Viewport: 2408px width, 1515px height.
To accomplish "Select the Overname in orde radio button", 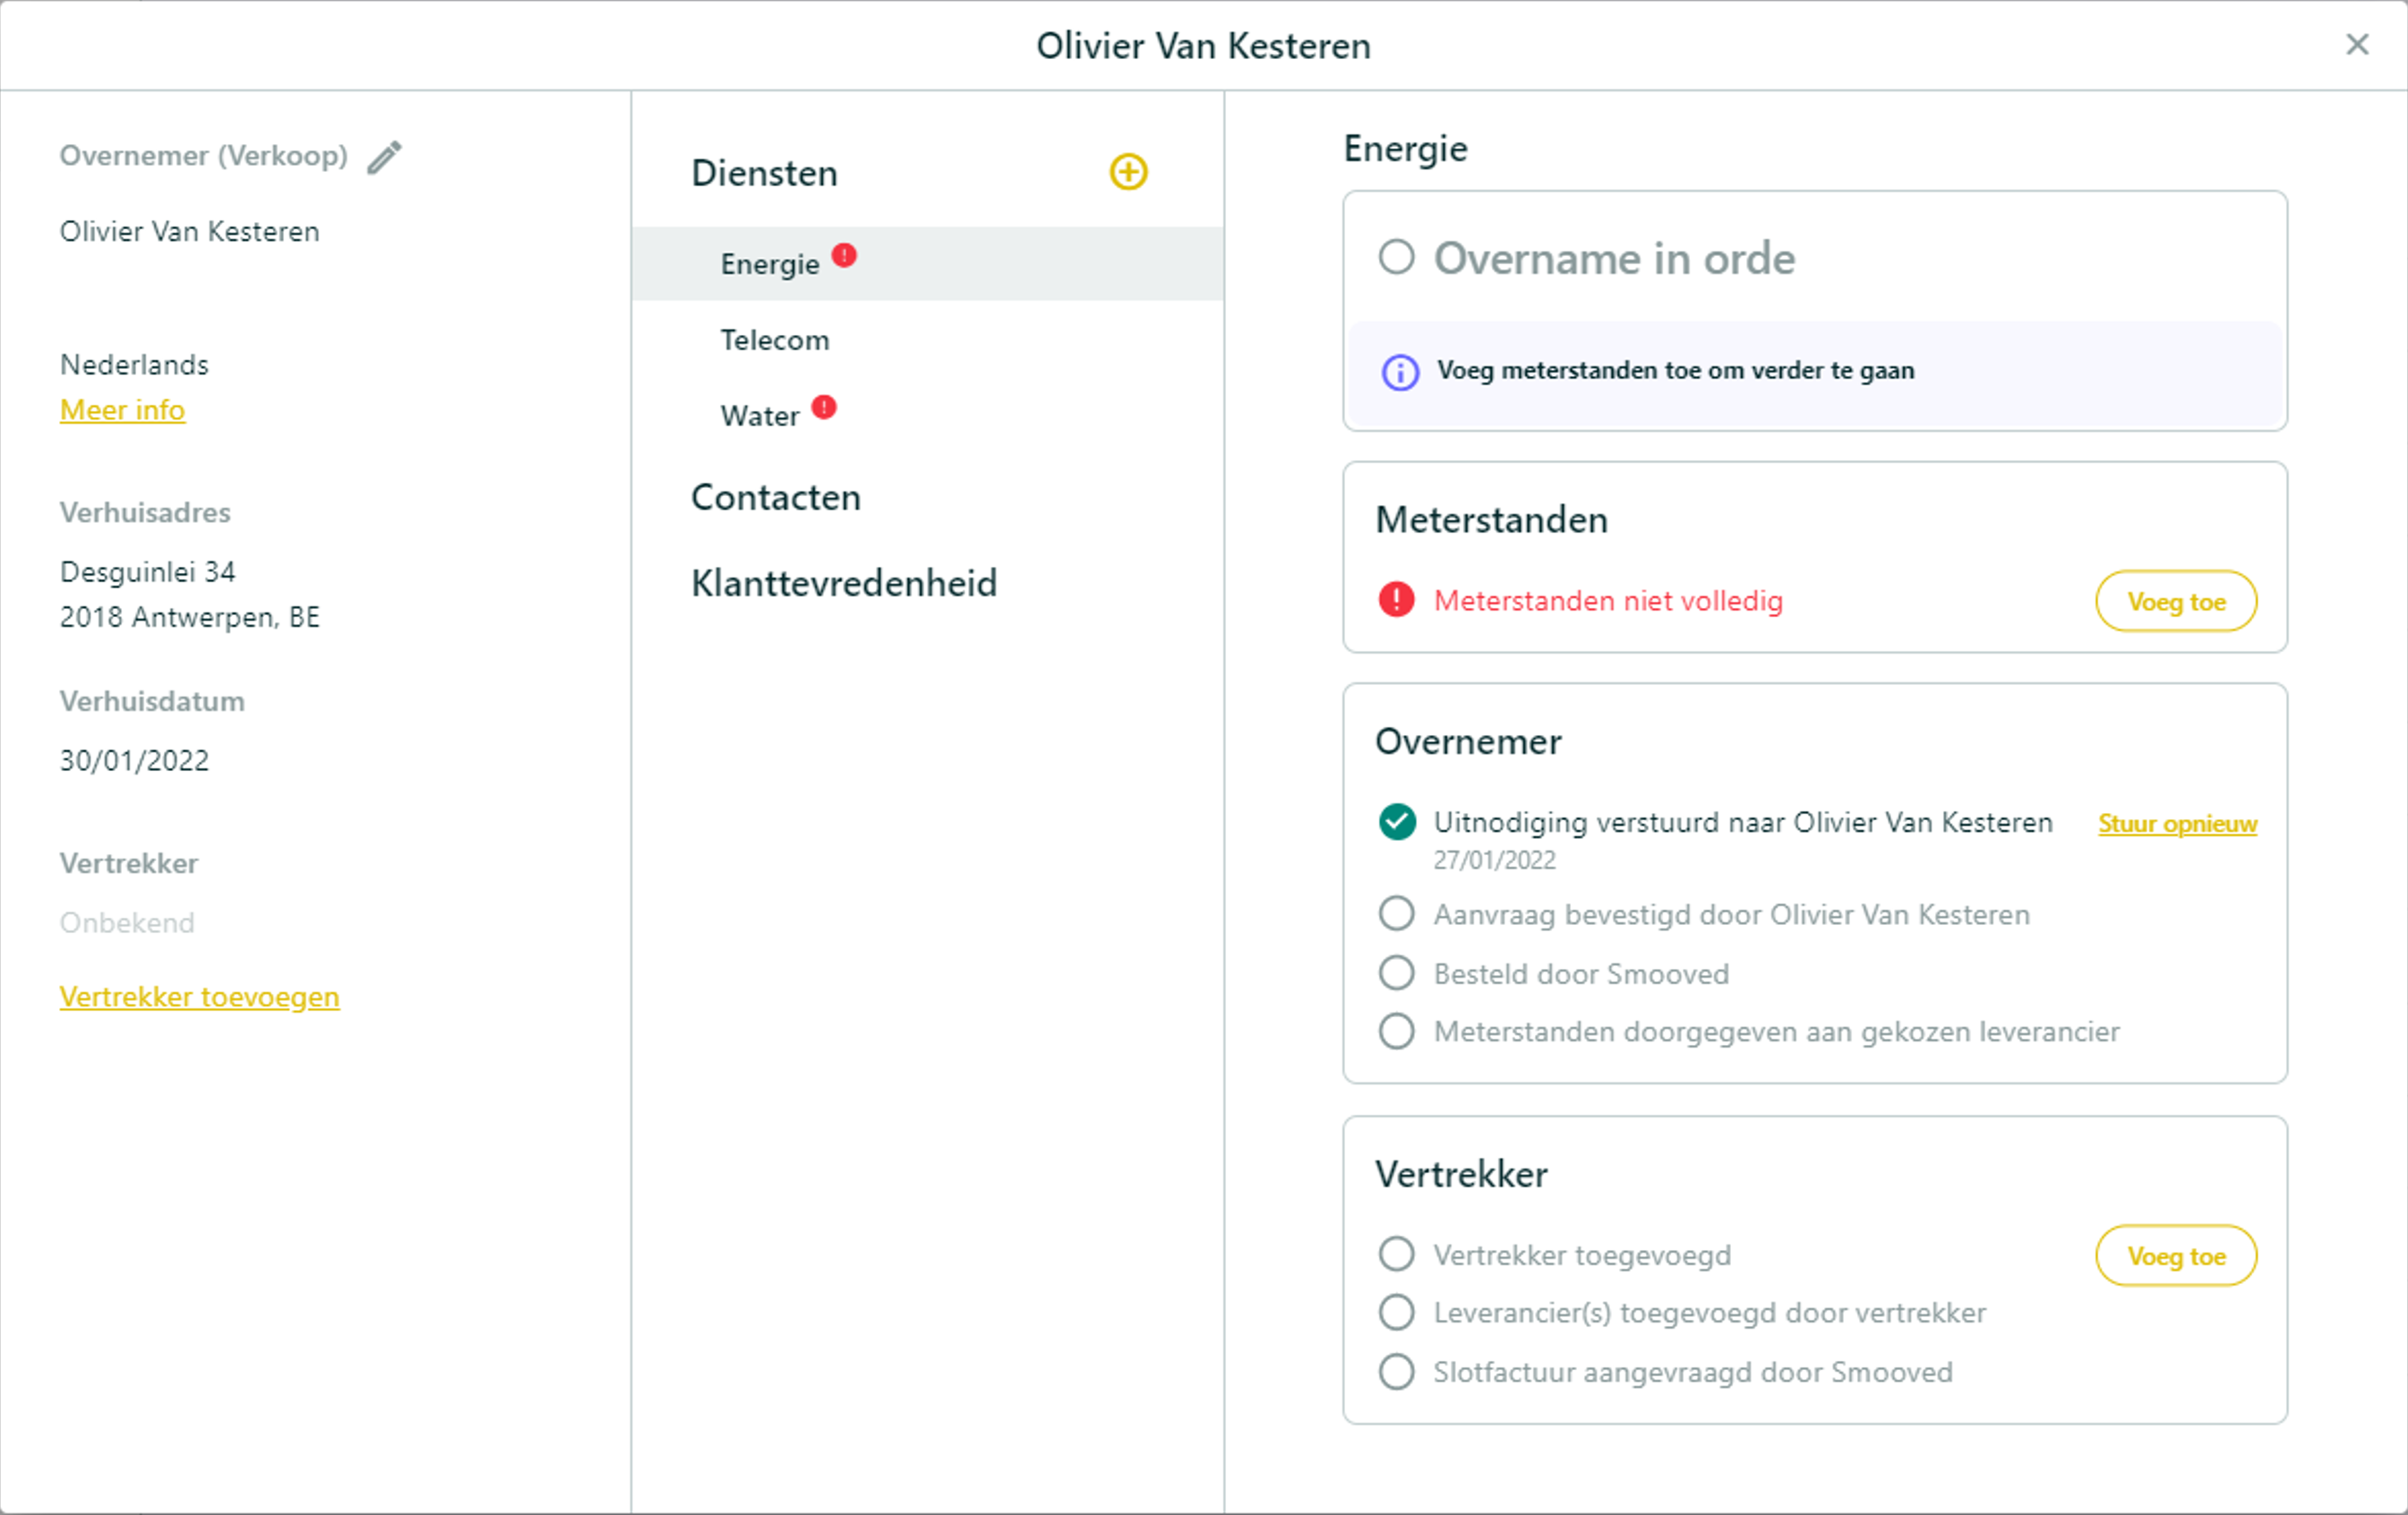I will (1396, 257).
